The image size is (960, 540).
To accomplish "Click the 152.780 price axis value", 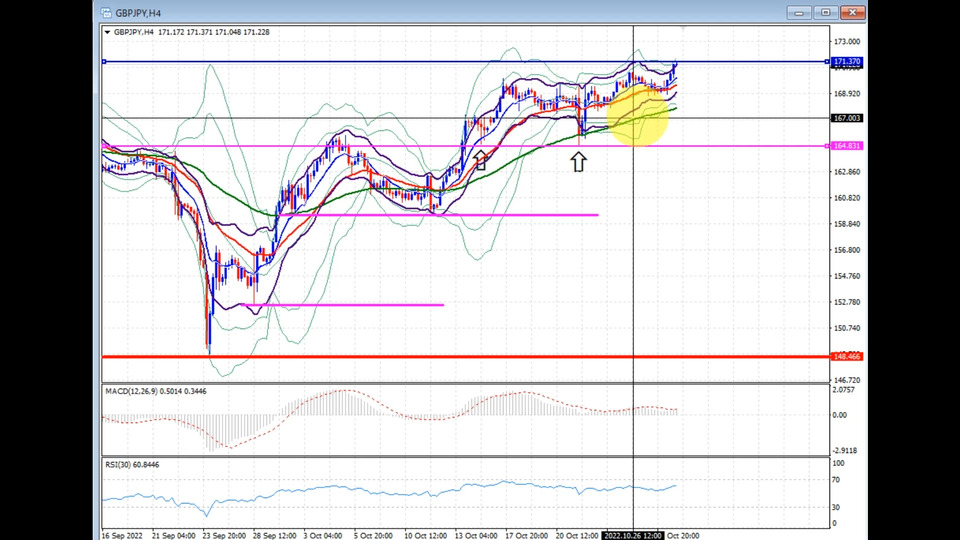I will tap(847, 302).
